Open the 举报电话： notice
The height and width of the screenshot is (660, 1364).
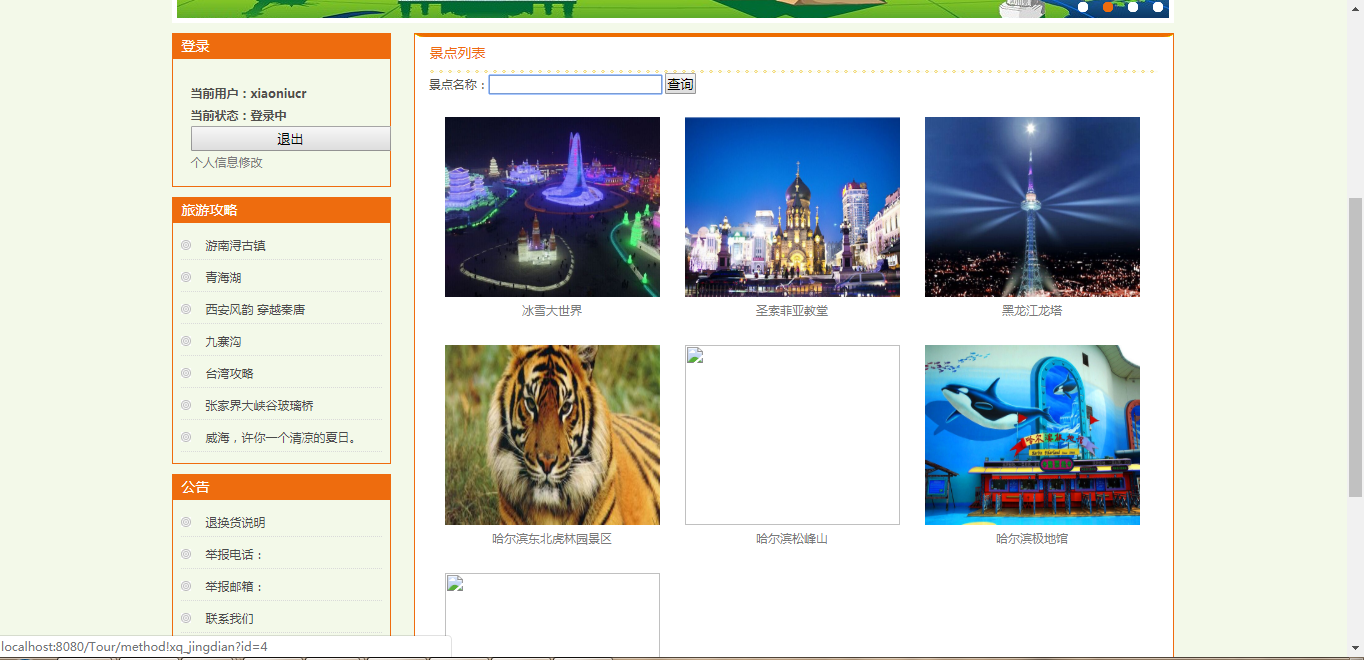pyautogui.click(x=234, y=554)
